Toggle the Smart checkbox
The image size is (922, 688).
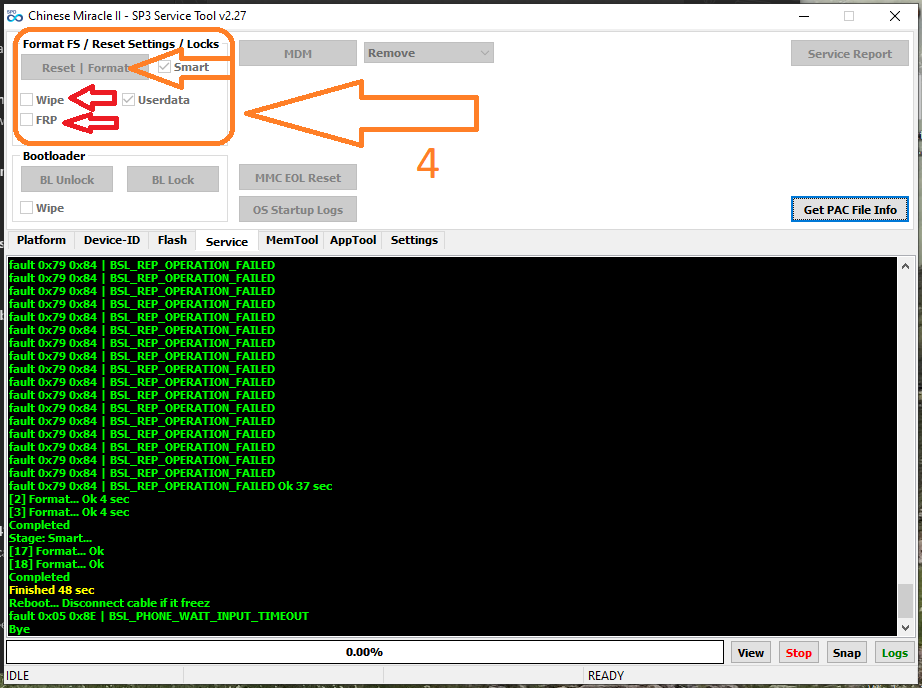pos(164,67)
